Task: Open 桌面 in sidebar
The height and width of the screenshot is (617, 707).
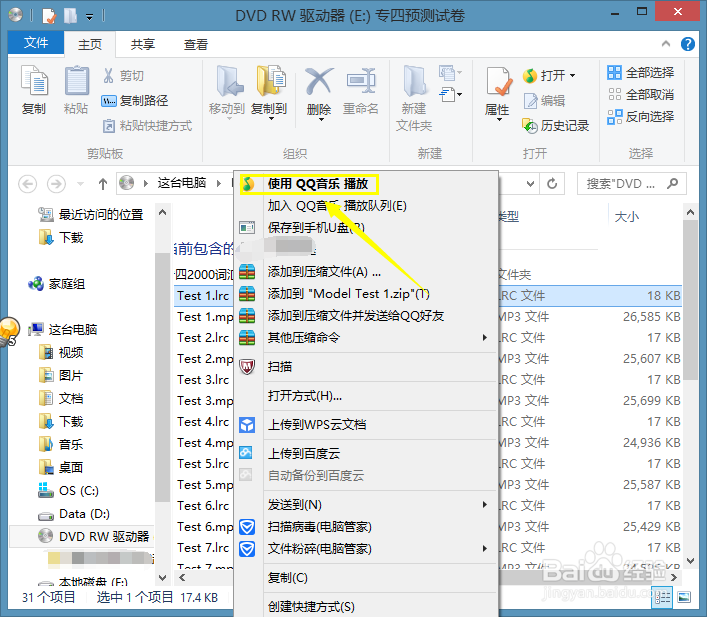Action: [61, 468]
